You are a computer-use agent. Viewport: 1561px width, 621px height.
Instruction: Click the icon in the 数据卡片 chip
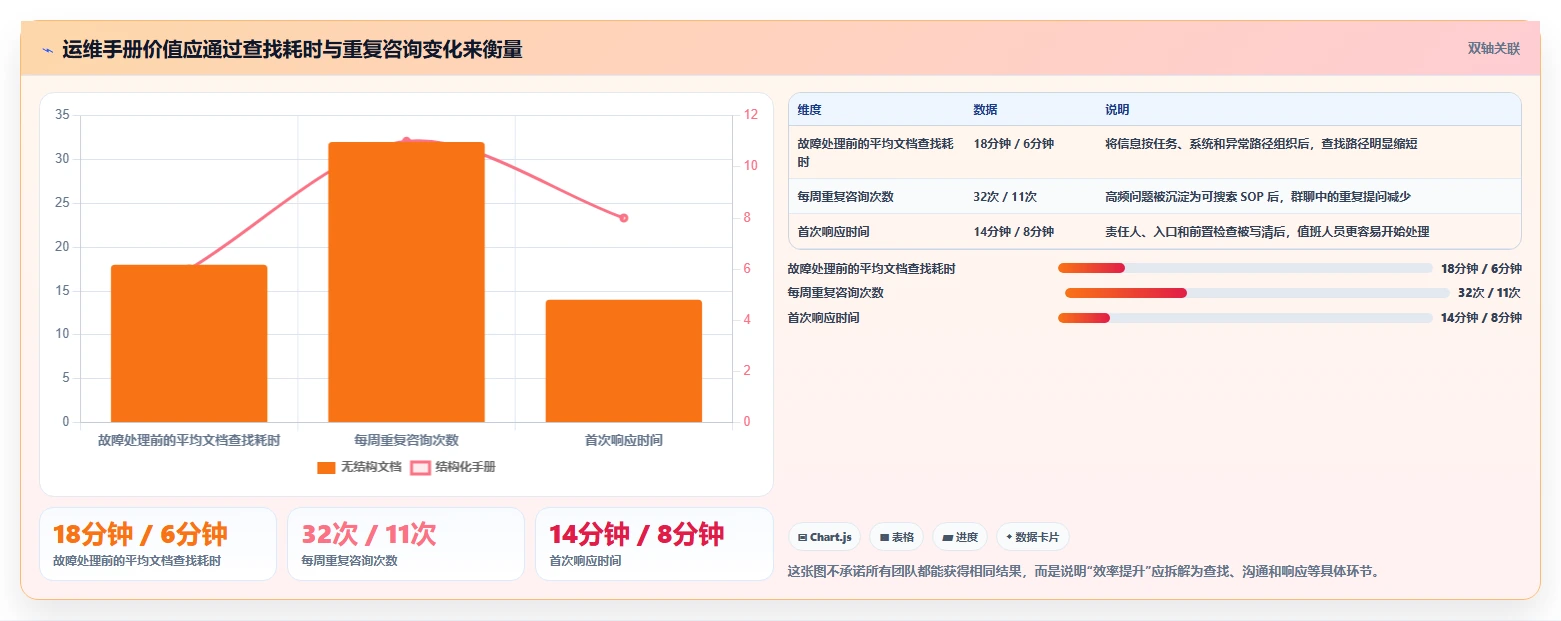click(x=1009, y=538)
